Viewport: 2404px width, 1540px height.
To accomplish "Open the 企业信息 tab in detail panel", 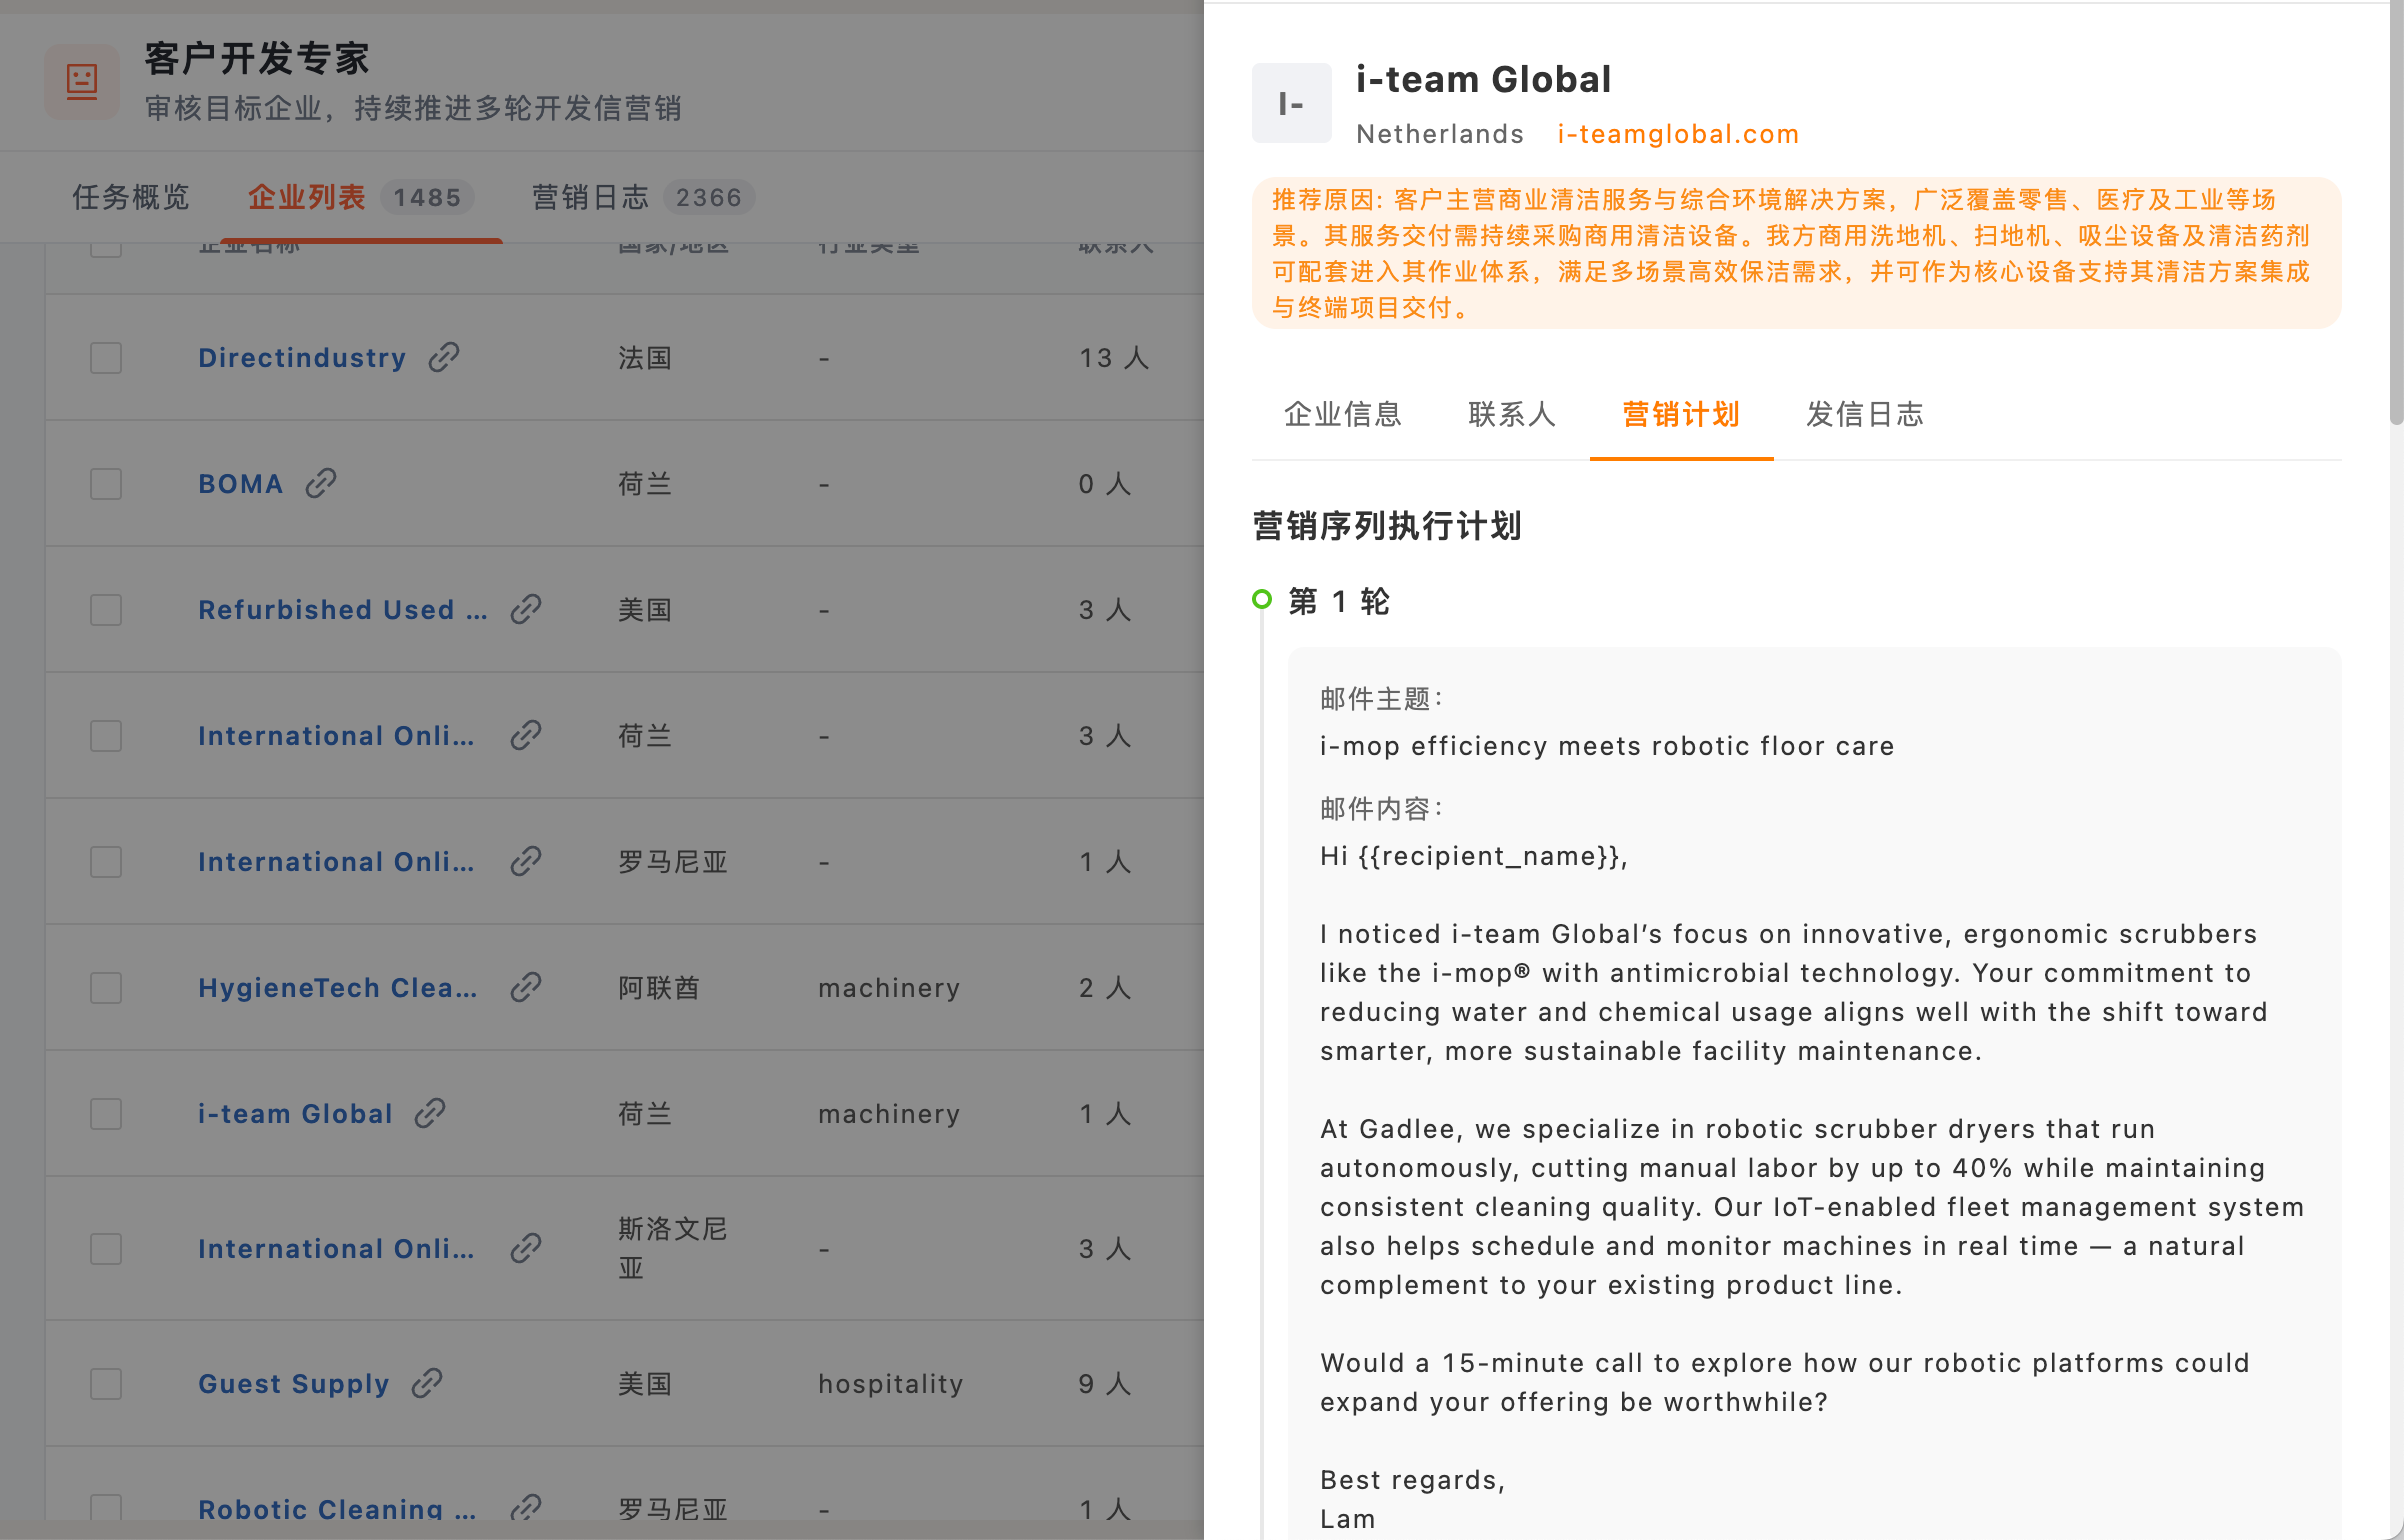I will click(x=1343, y=414).
